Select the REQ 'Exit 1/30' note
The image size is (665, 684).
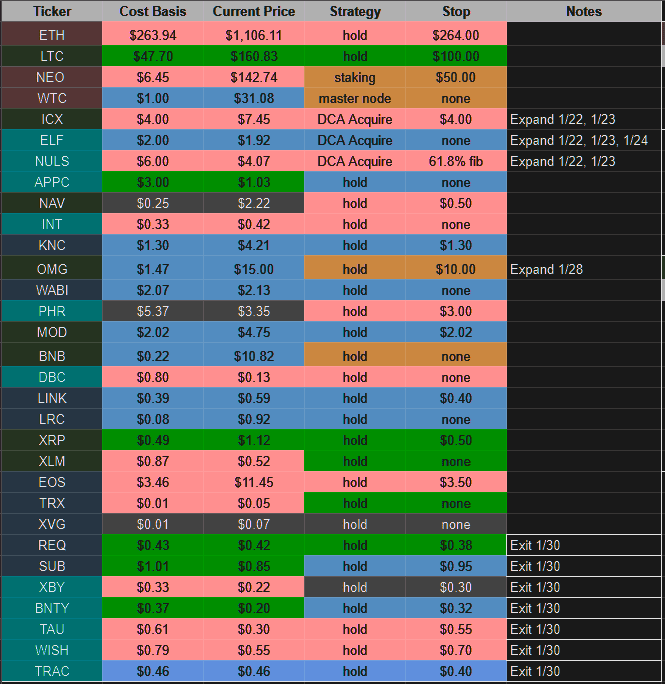(x=584, y=545)
